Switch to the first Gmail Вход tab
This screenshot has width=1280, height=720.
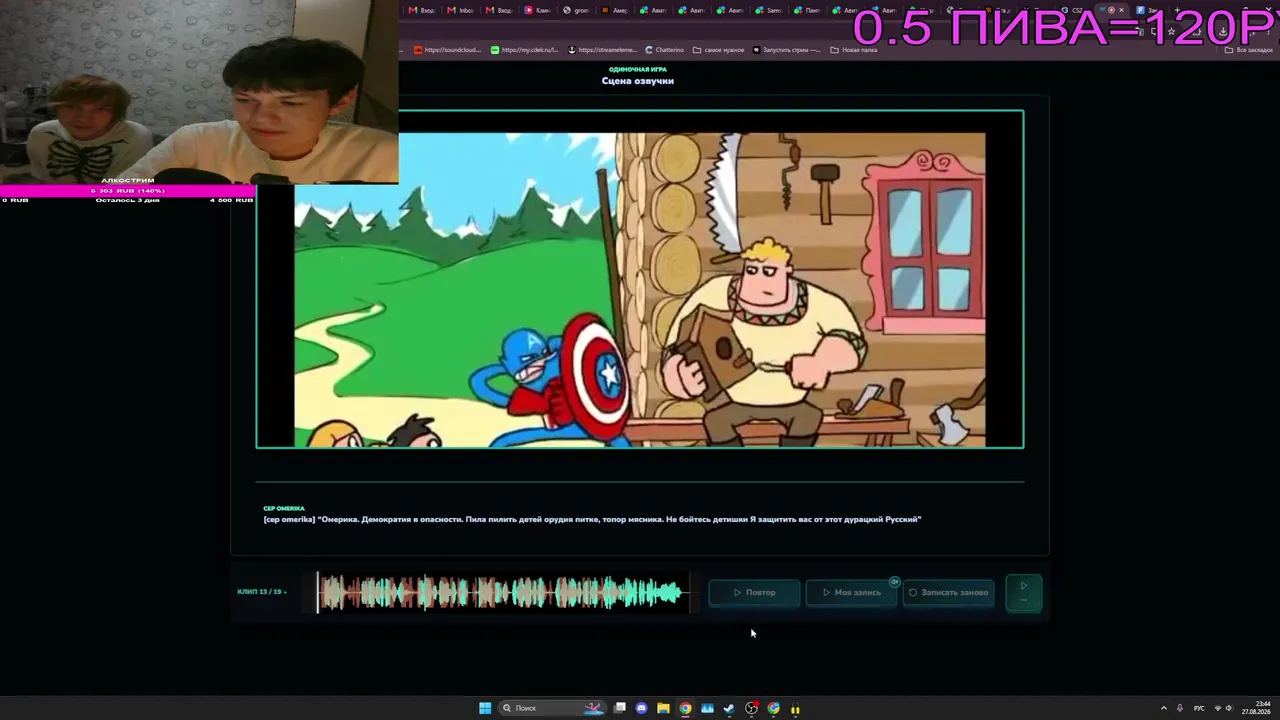421,10
